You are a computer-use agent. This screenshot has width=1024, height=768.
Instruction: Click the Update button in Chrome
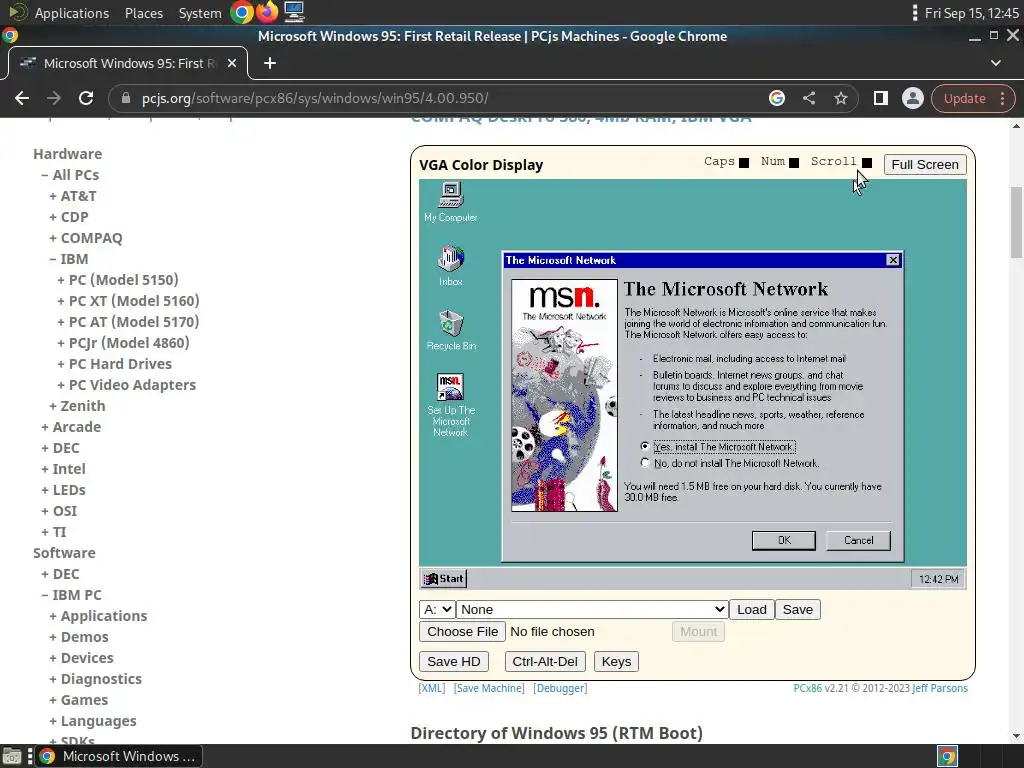[964, 99]
